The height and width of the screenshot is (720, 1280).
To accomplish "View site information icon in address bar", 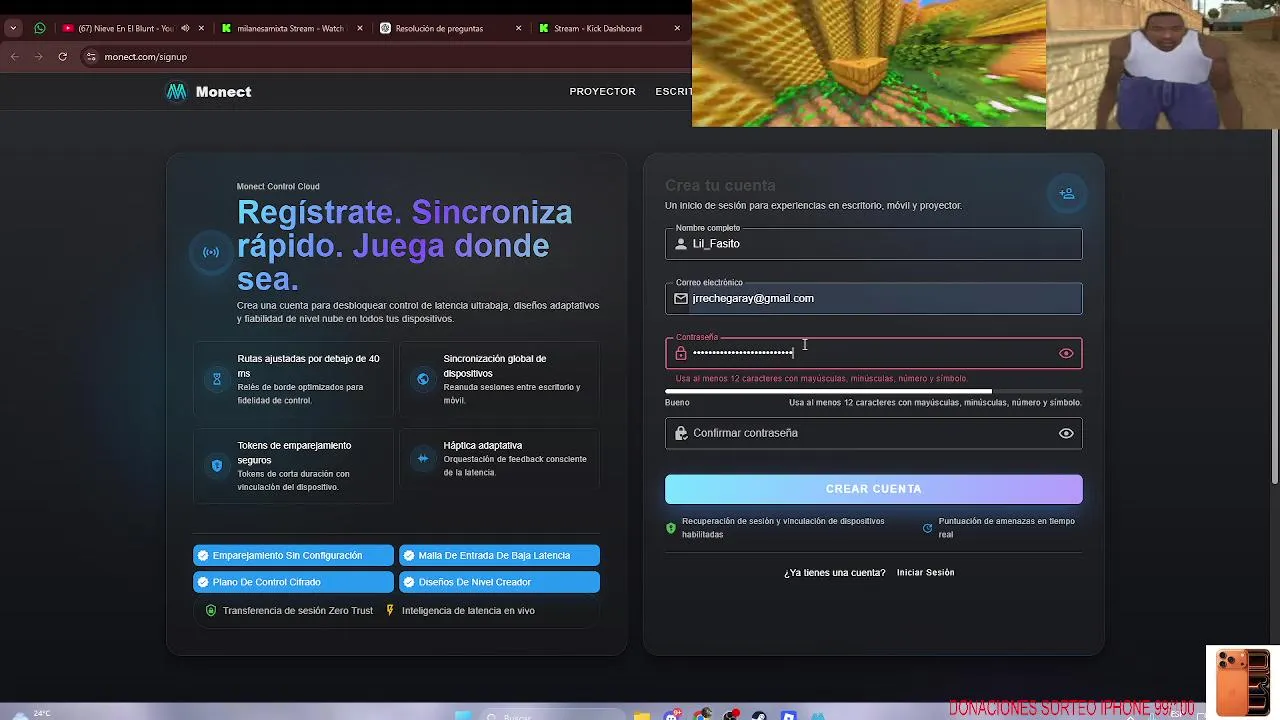I will tap(91, 57).
